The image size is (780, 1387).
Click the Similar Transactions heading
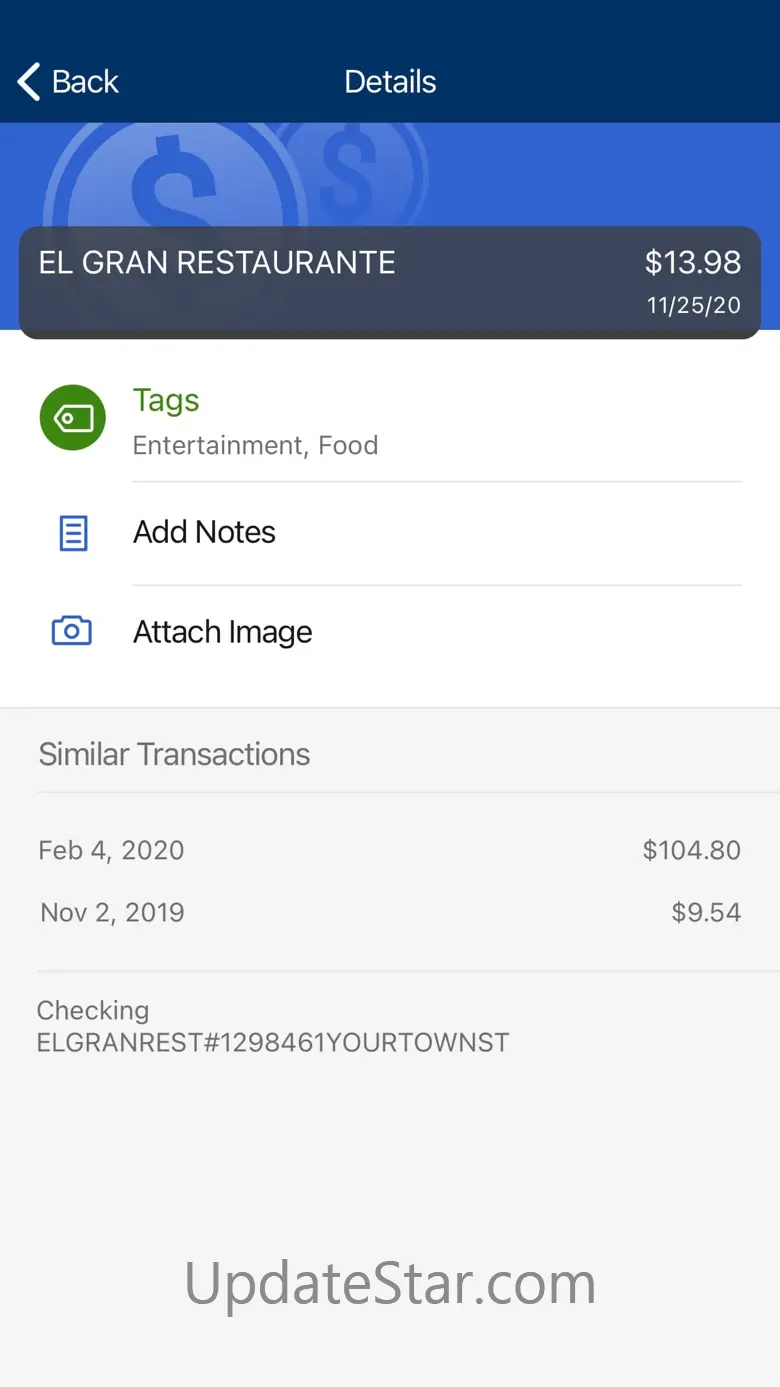174,754
